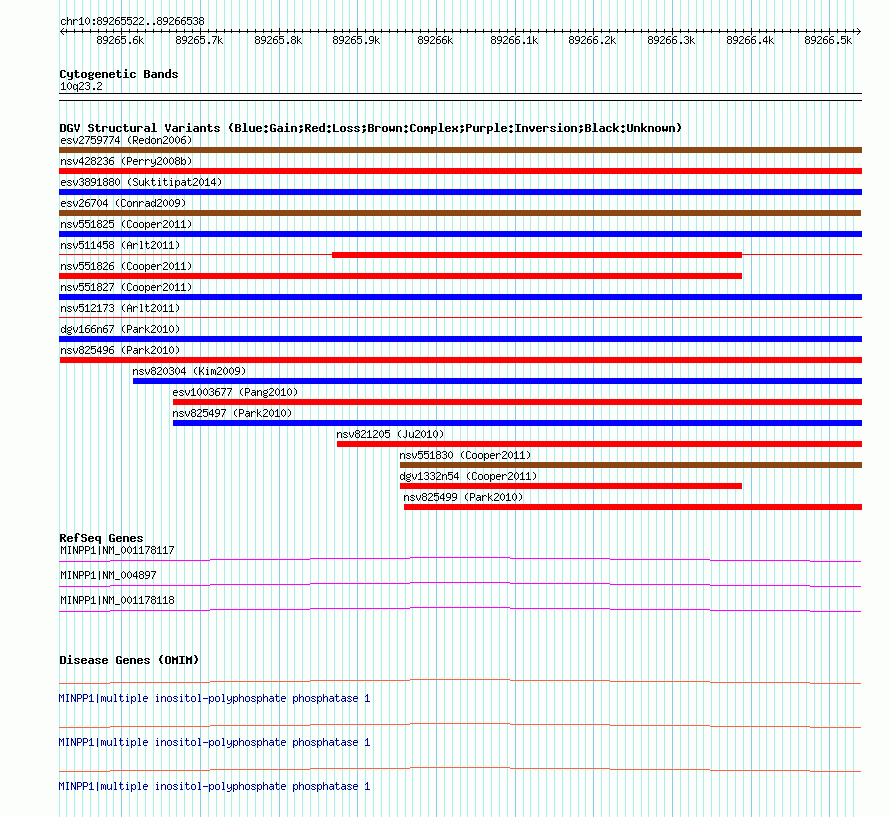Viewport: 890px width, 817px height.
Task: Select the red dgv1332n54 loss bar
Action: pos(571,486)
